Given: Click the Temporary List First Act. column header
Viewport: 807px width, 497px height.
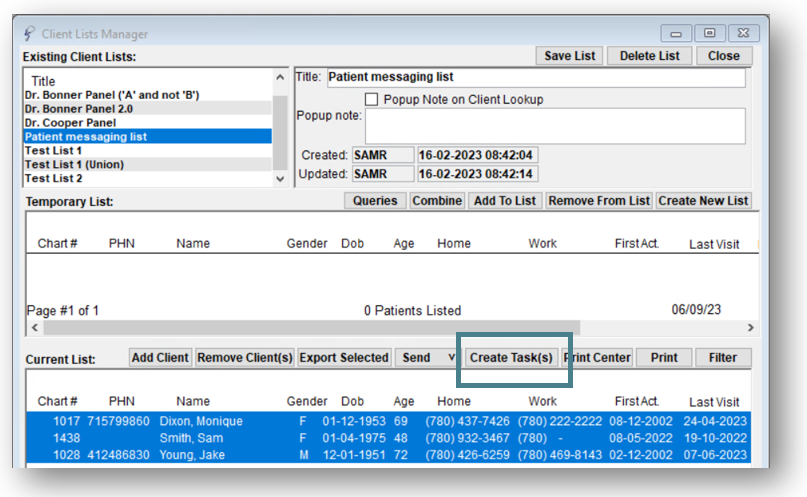Looking at the screenshot, I should [x=637, y=243].
